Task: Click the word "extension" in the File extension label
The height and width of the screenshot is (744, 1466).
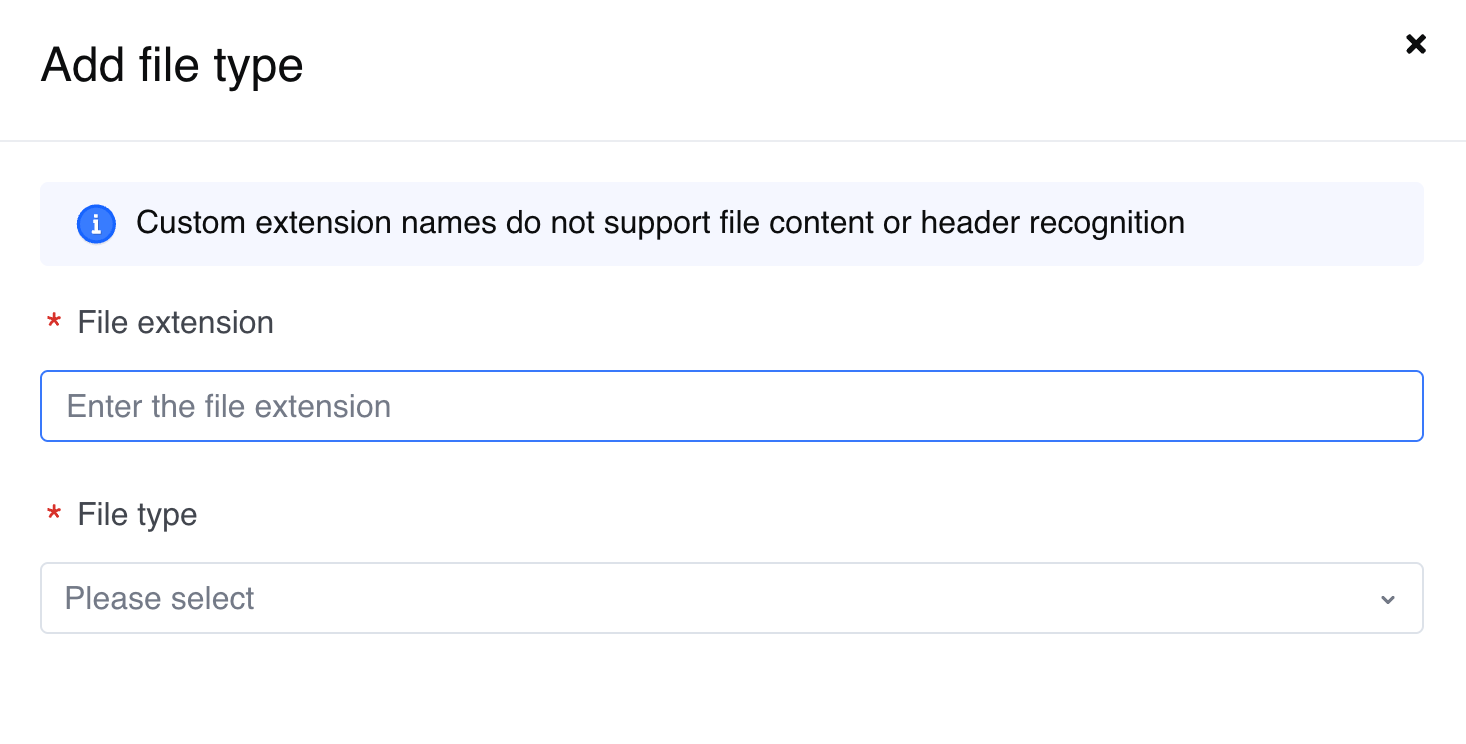Action: point(205,323)
